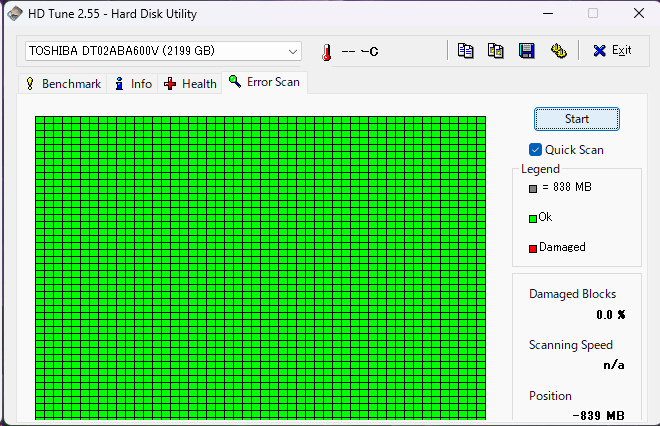Click the green Ok legend square

533,218
